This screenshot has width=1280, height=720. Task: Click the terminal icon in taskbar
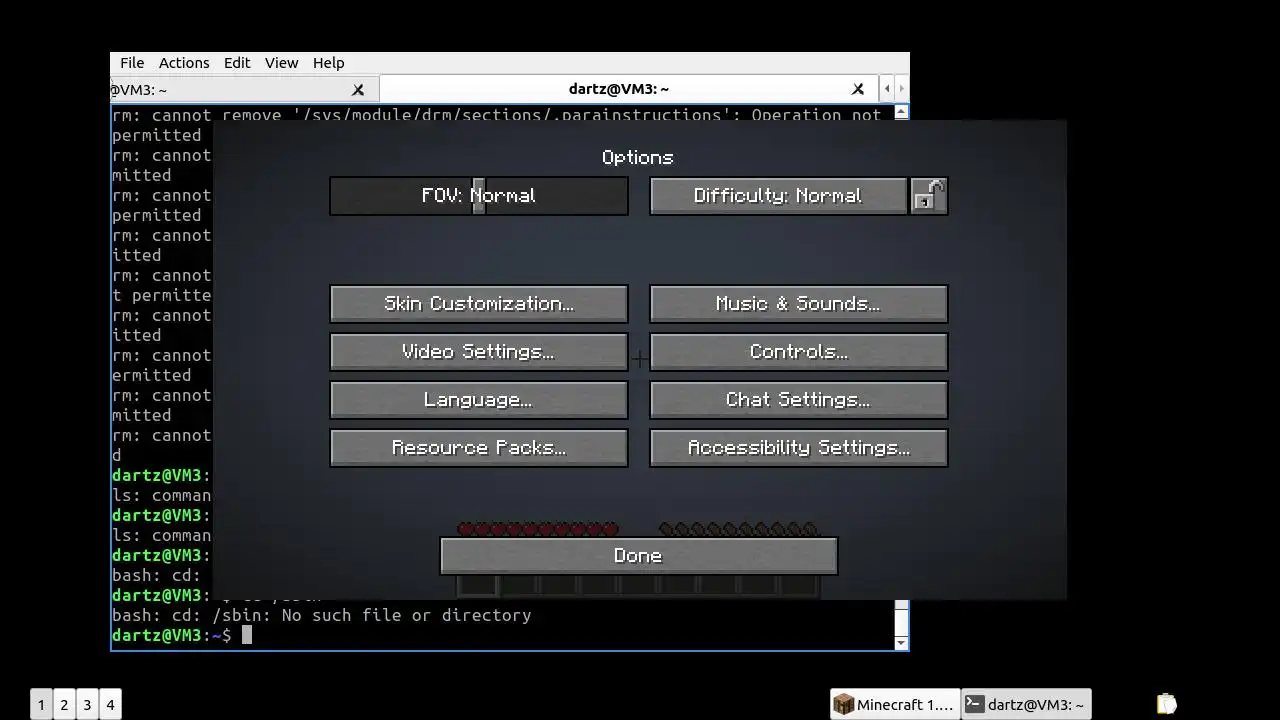click(975, 705)
